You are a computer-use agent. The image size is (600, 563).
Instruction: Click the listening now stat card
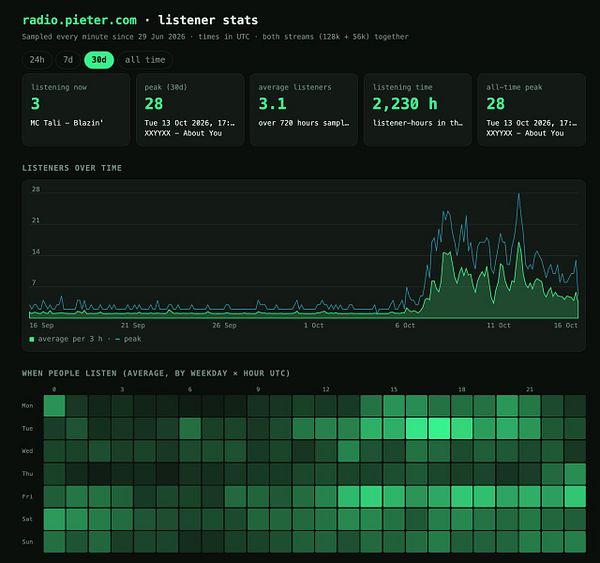pos(76,110)
